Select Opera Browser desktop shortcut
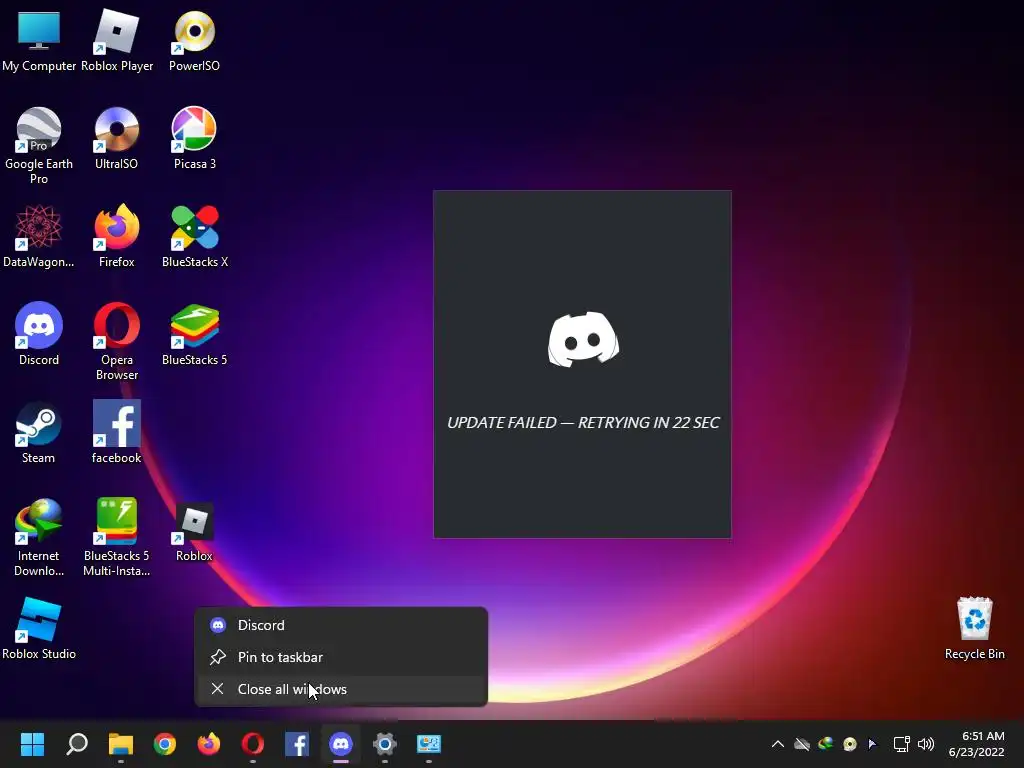The height and width of the screenshot is (768, 1024). 117,342
